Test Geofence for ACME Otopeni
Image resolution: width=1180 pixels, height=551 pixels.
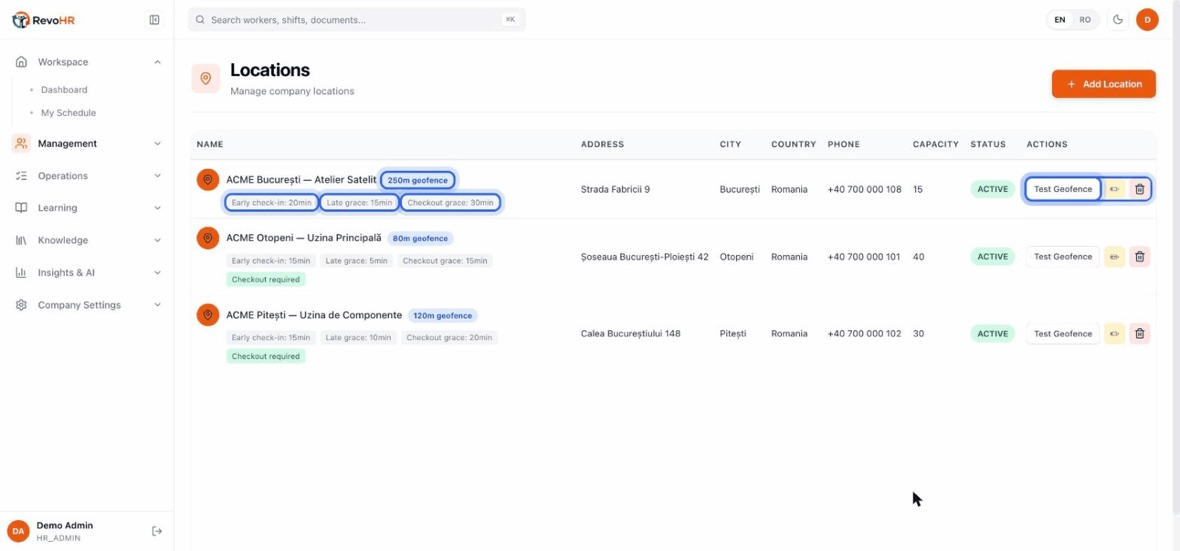[x=1063, y=257]
